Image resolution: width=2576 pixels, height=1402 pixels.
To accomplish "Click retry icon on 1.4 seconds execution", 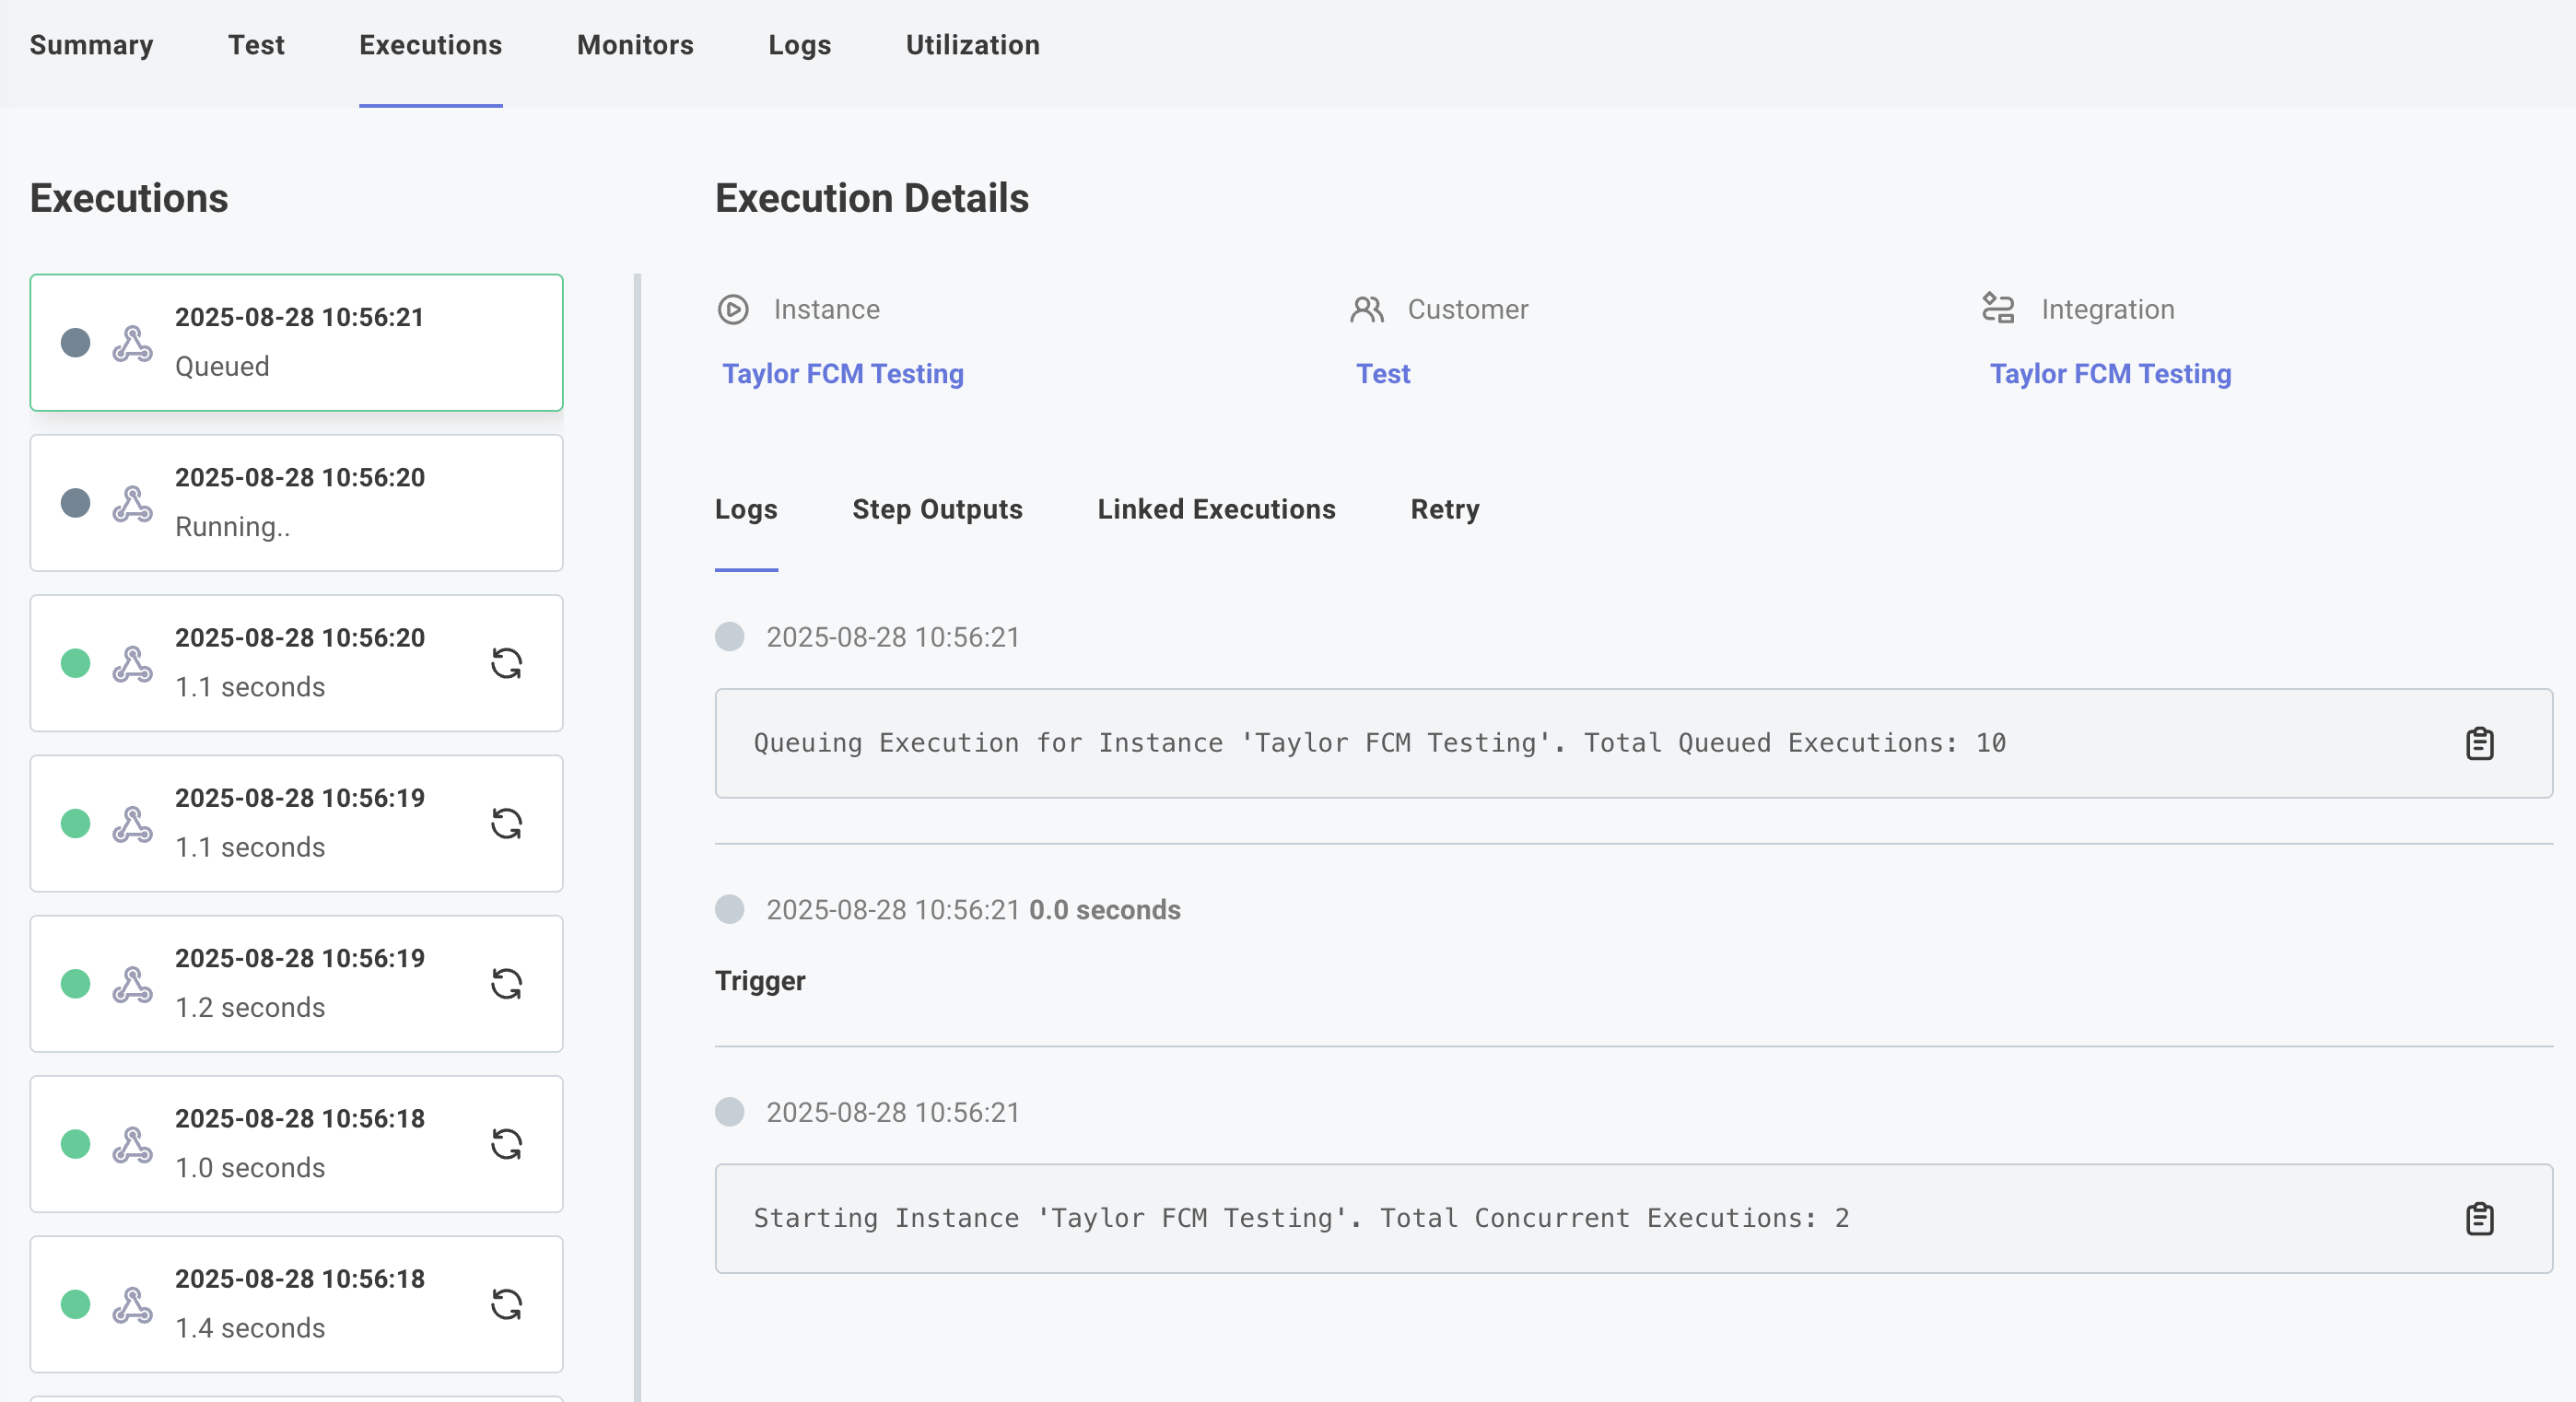I will [x=506, y=1304].
